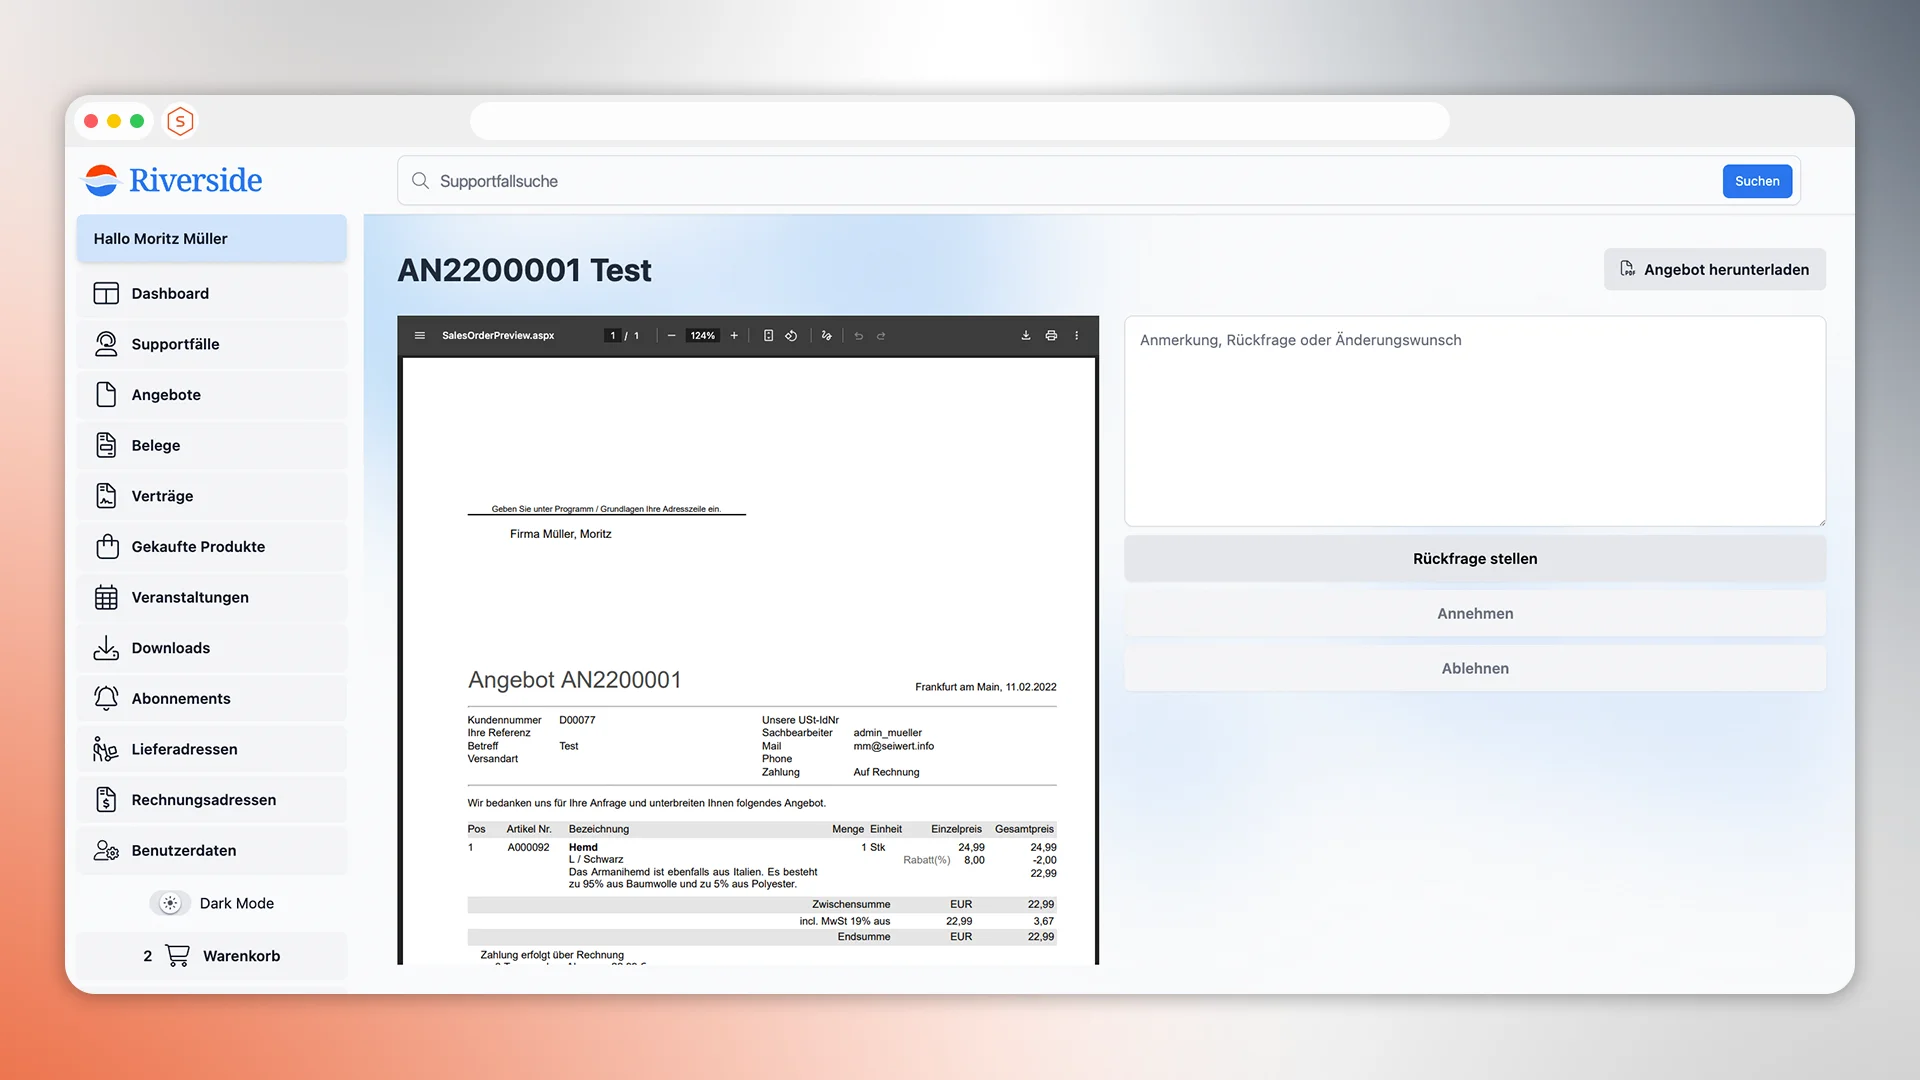Go to Angebote in the sidebar

[x=166, y=395]
